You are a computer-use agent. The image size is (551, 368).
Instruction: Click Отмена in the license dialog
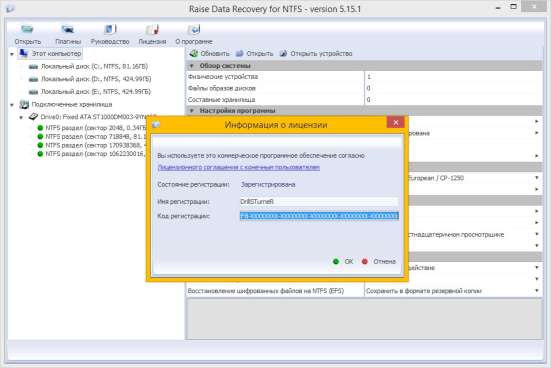[x=379, y=262]
